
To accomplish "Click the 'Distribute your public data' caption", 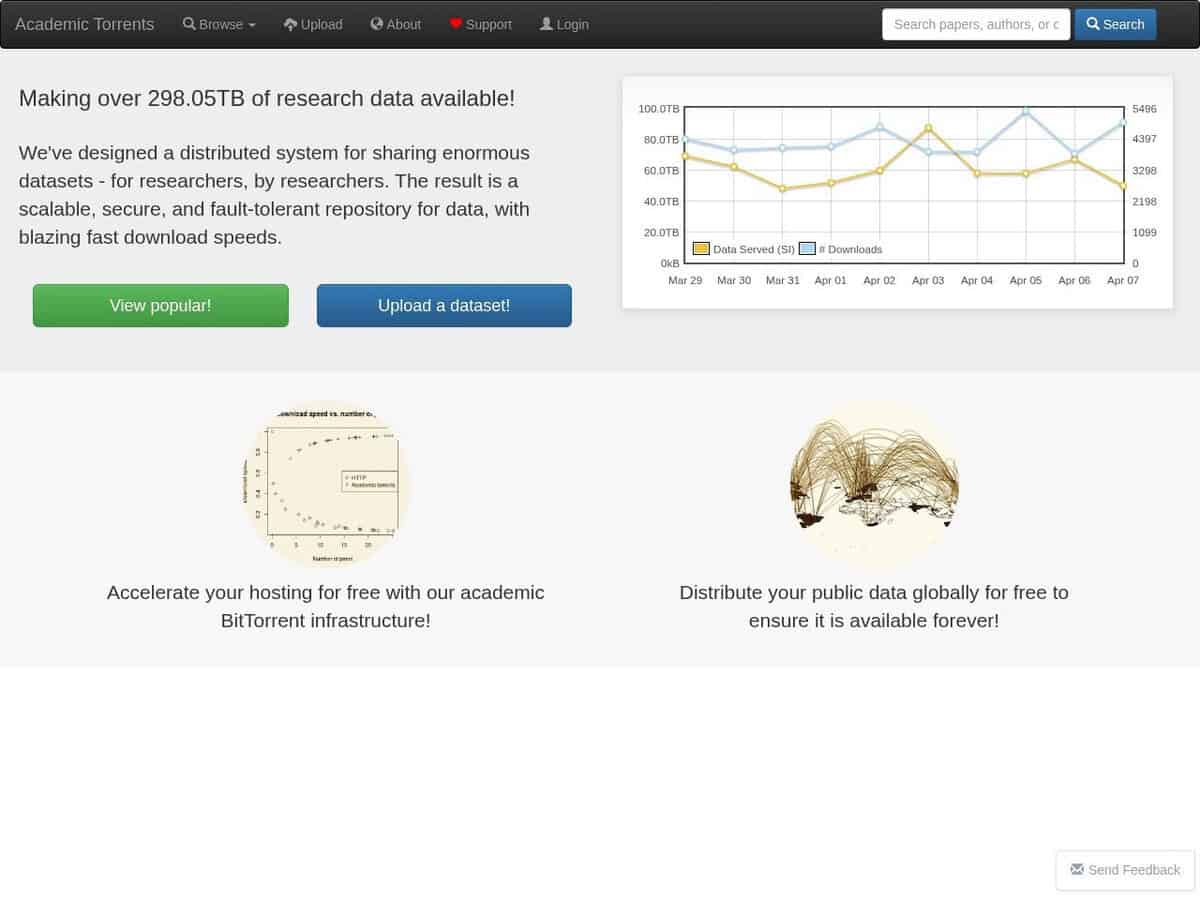I will click(874, 606).
